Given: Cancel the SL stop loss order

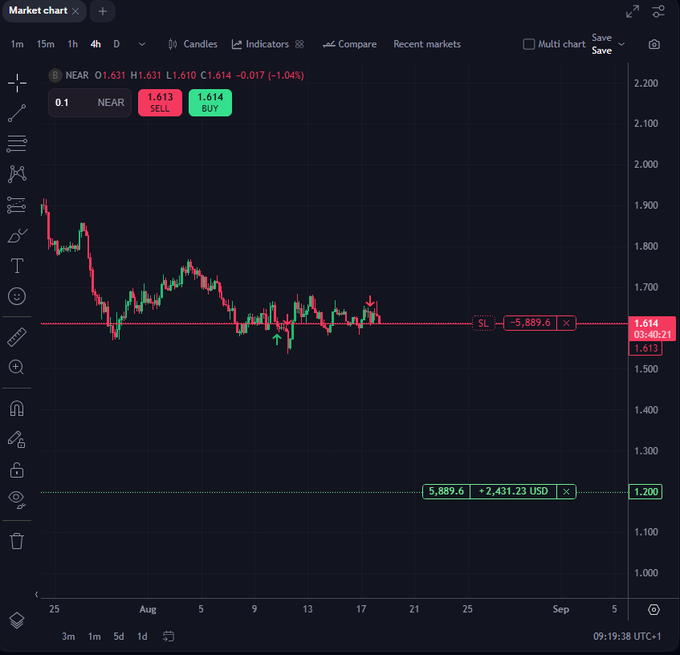Looking at the screenshot, I should coord(566,323).
